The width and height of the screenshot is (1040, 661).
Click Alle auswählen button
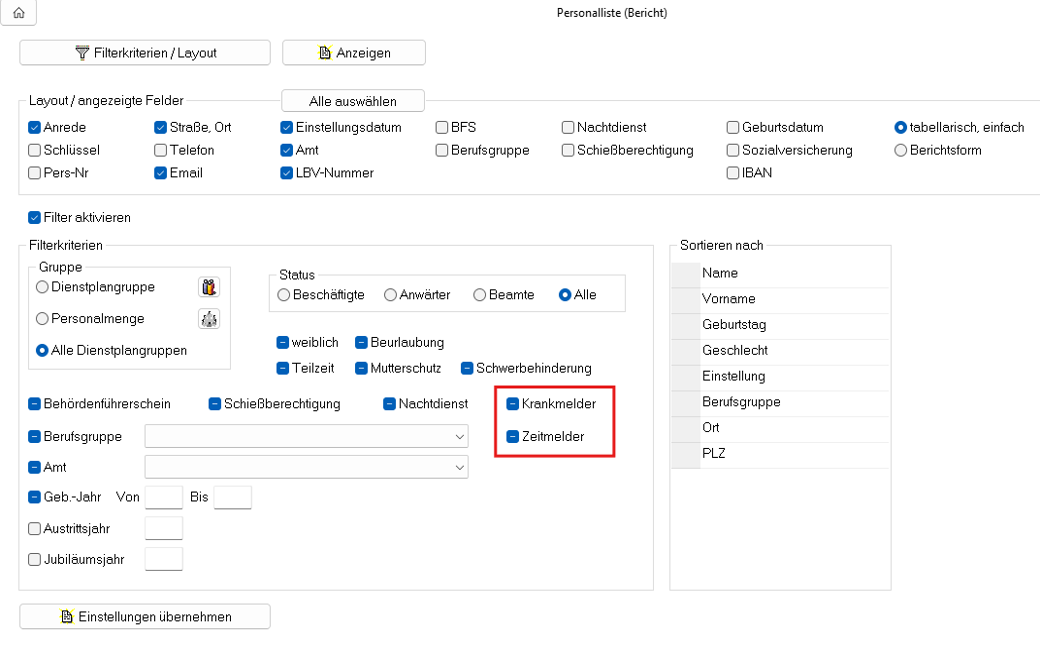coord(353,101)
